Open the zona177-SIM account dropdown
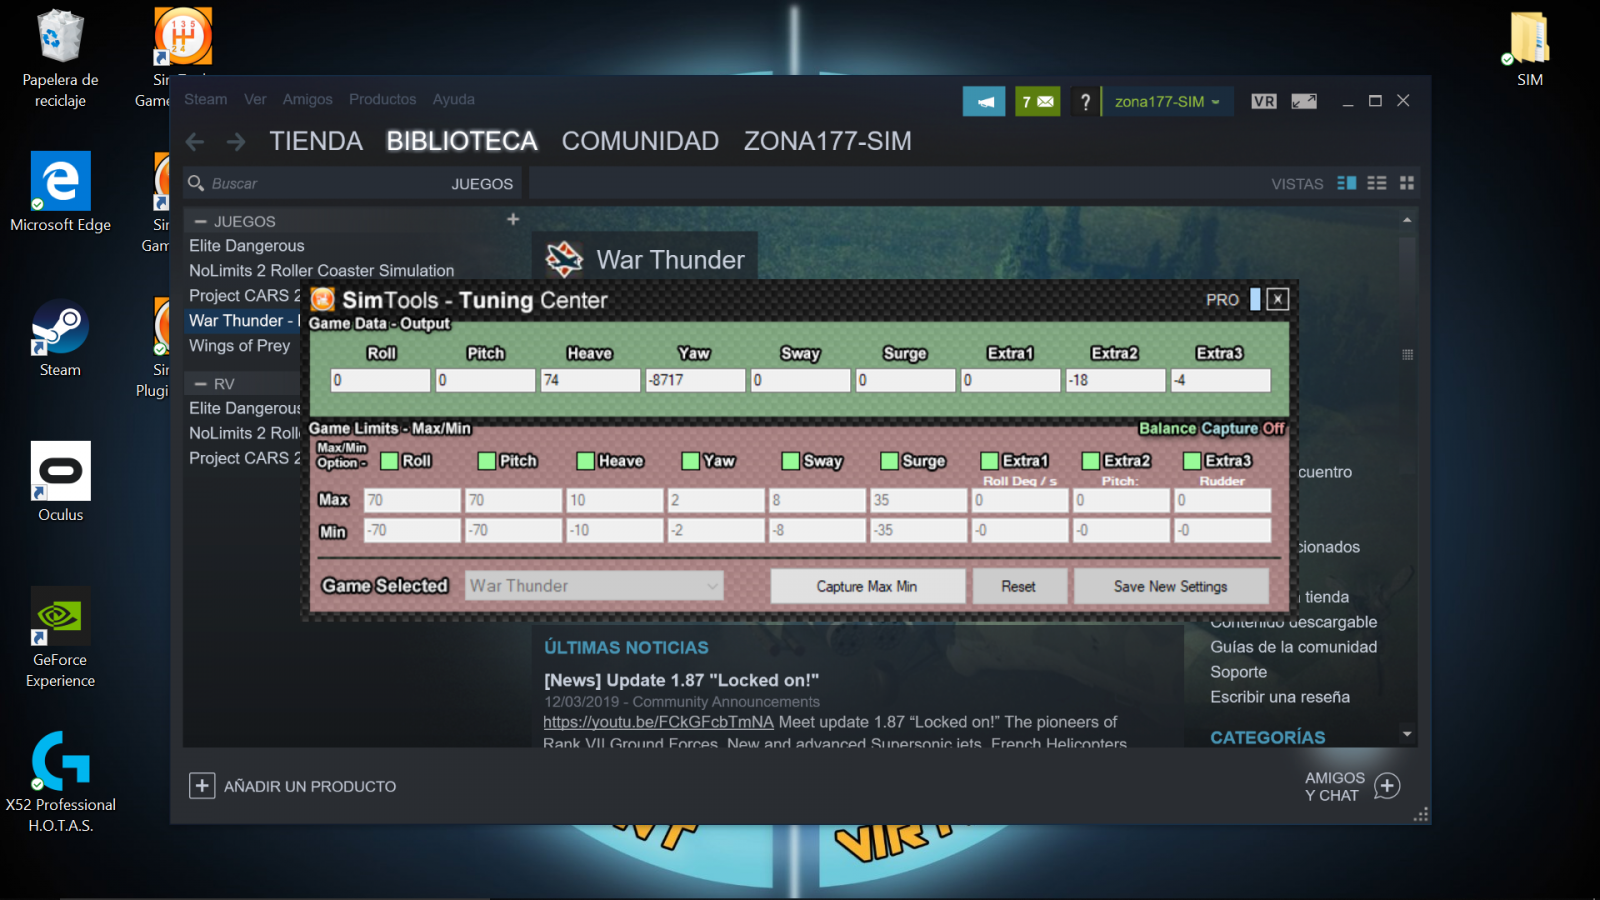 1167,101
